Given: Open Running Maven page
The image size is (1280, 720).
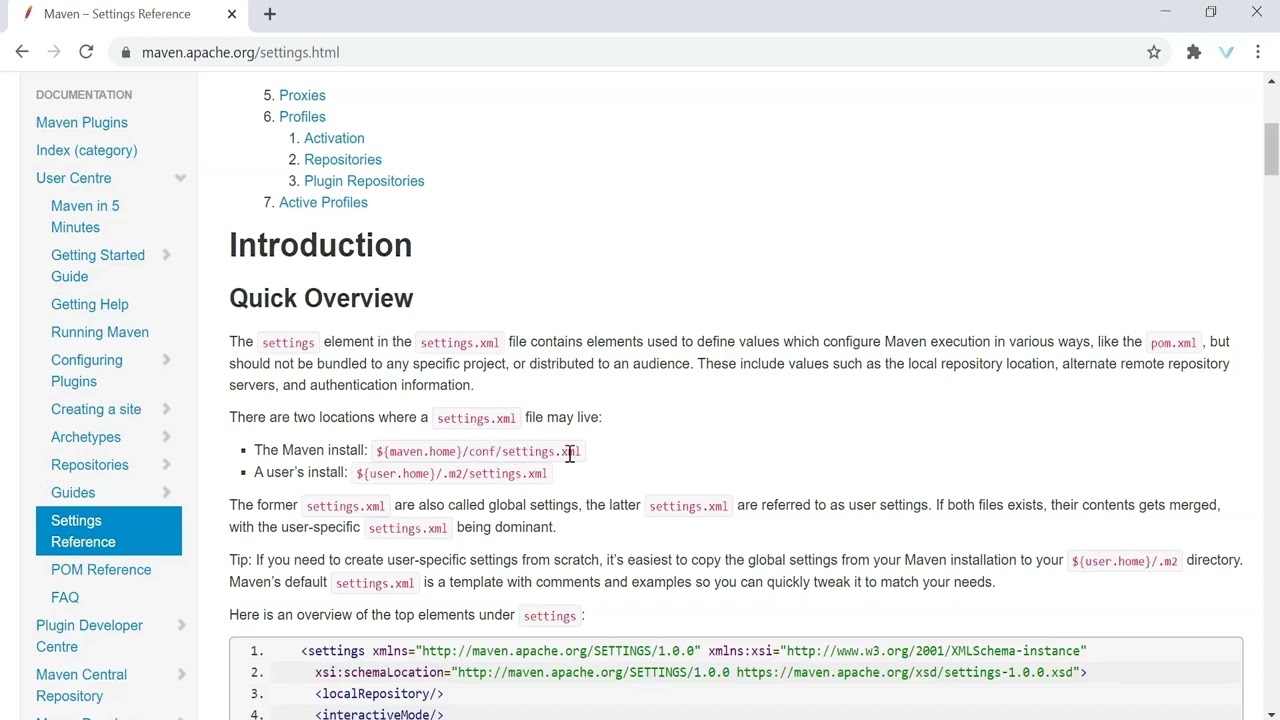Looking at the screenshot, I should pyautogui.click(x=100, y=332).
